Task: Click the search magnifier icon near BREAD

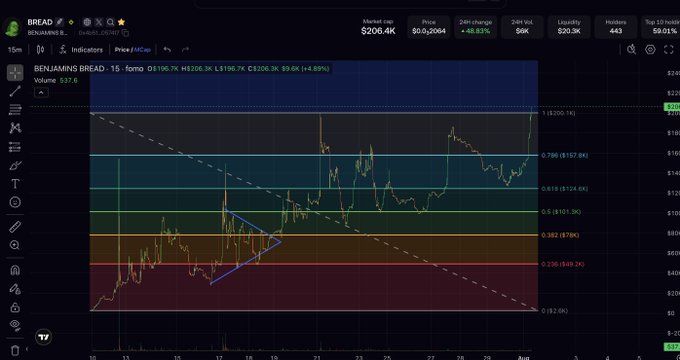Action: [111, 22]
